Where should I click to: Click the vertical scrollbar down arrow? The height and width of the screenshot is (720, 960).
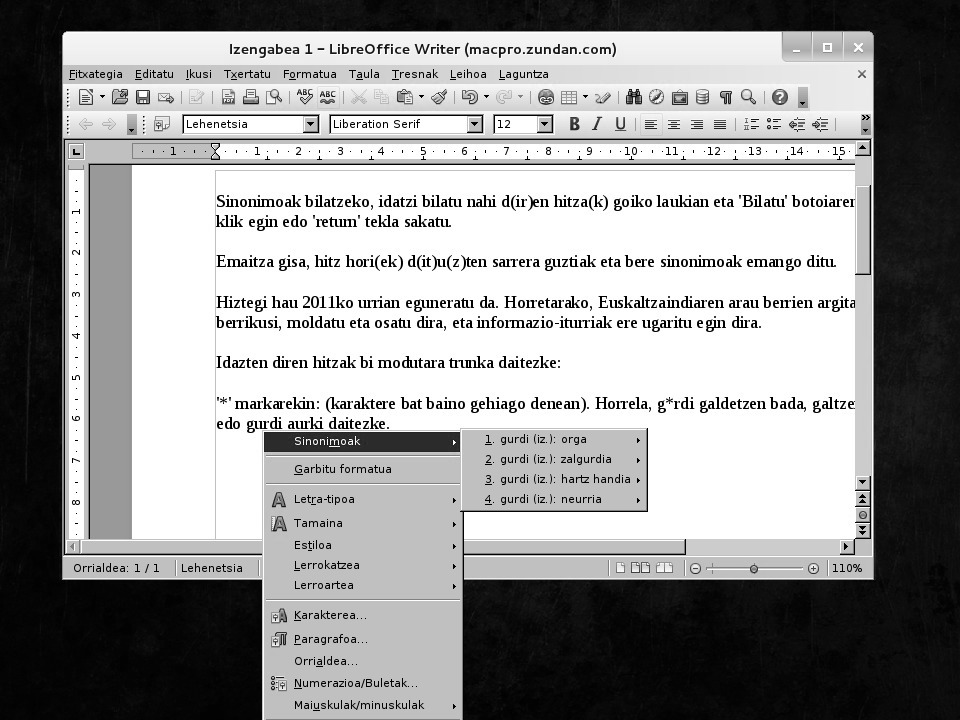(863, 482)
